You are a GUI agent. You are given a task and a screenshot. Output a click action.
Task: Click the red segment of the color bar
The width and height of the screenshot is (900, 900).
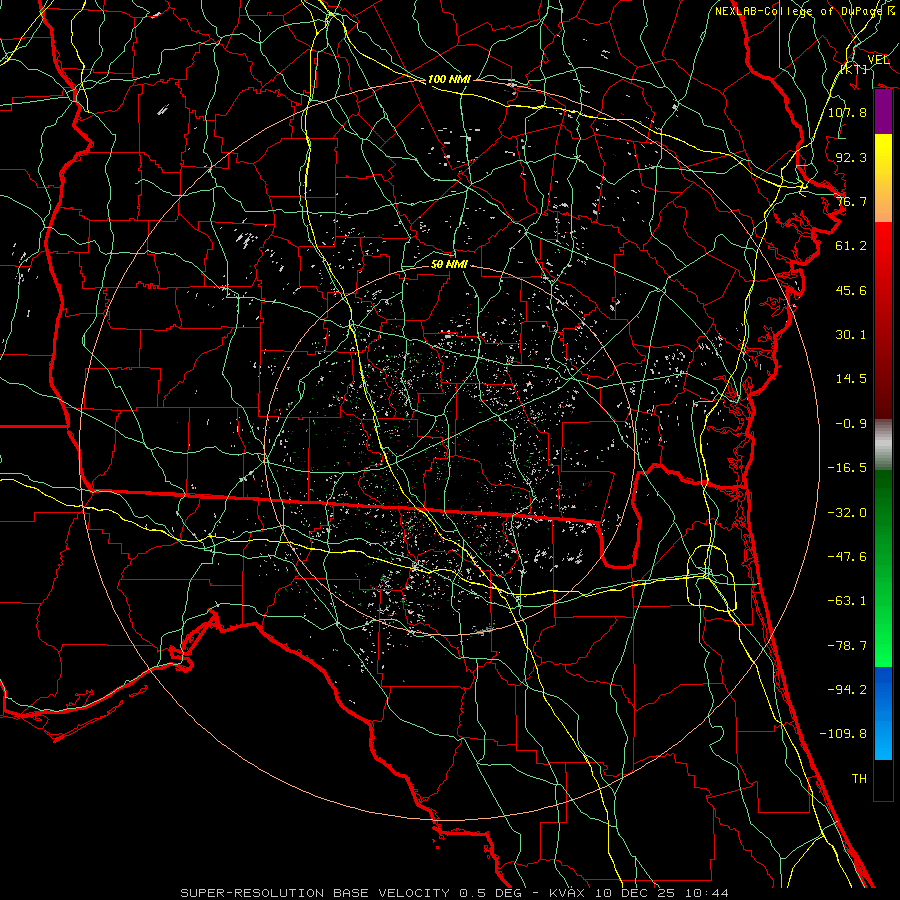[x=883, y=320]
